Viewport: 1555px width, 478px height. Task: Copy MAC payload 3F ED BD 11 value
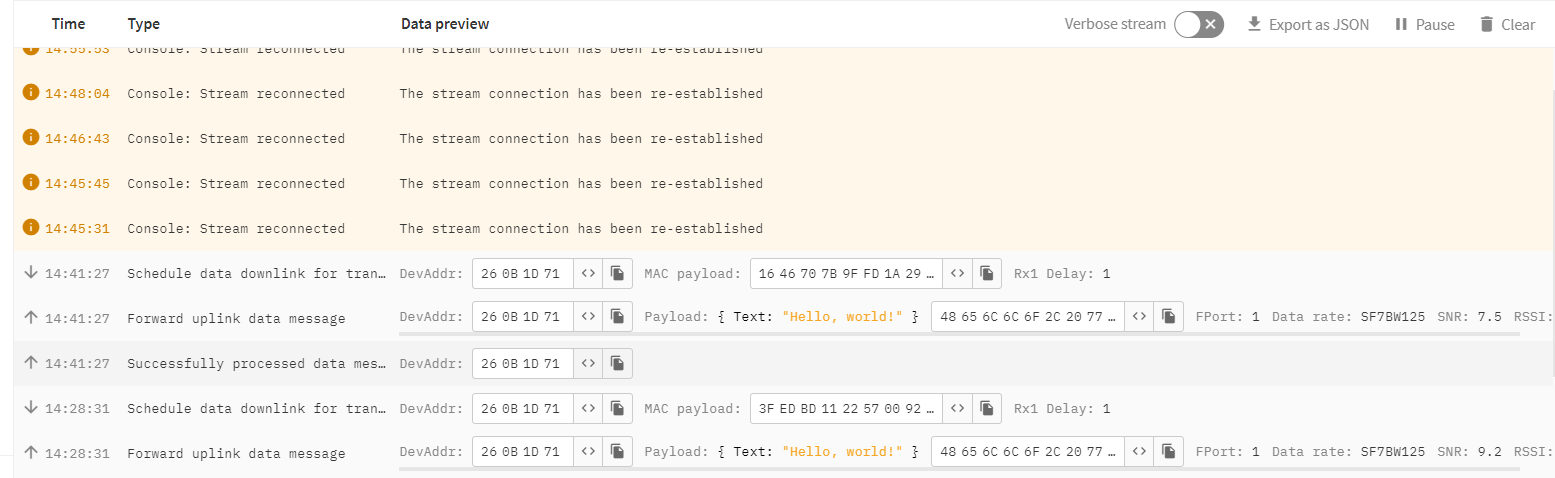pyautogui.click(x=987, y=408)
